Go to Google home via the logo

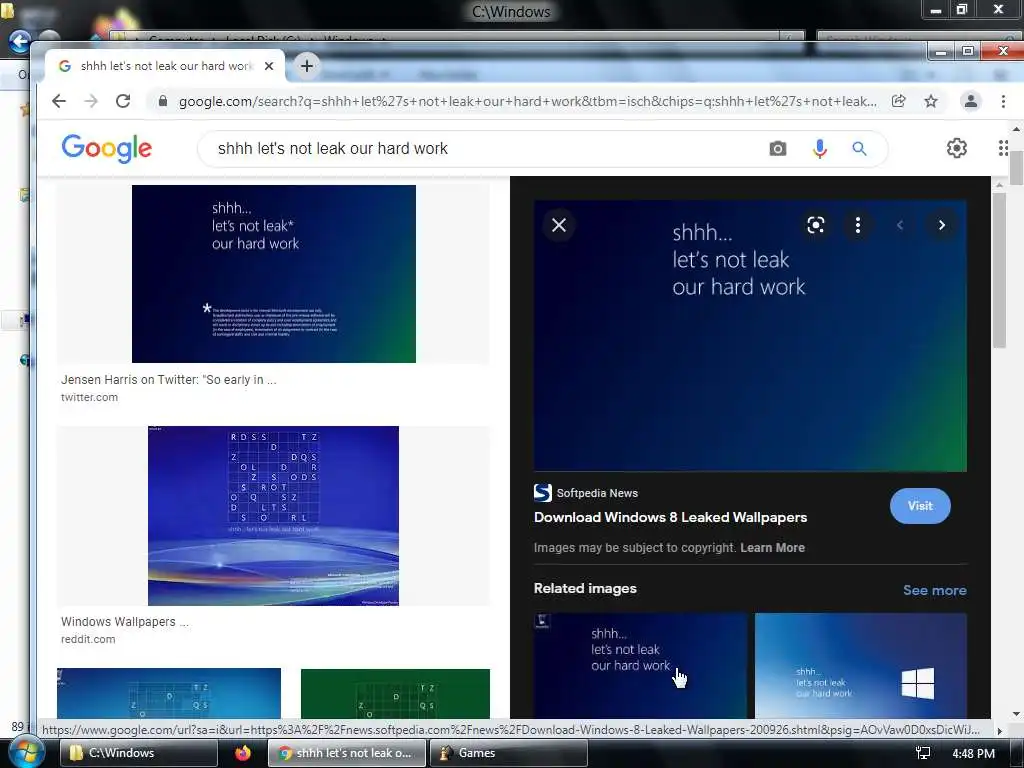coord(106,149)
